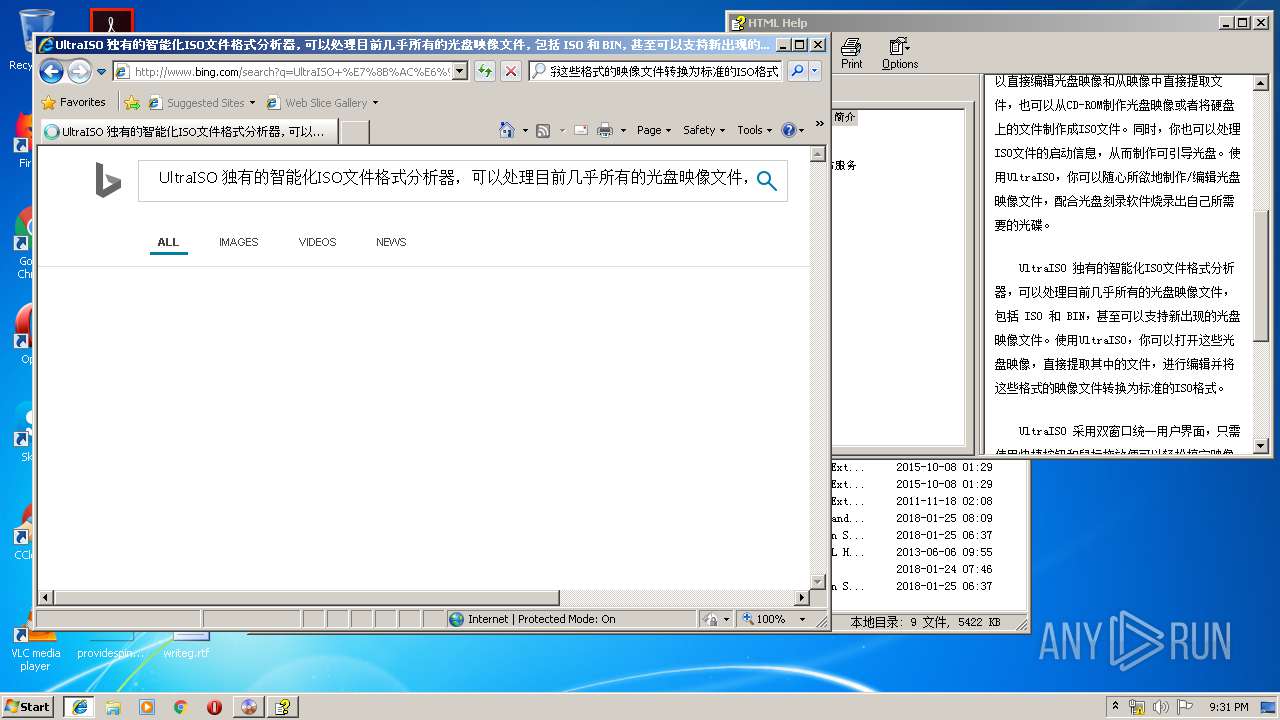Switch to the VIDEOS tab
The image size is (1280, 720).
pyautogui.click(x=317, y=242)
